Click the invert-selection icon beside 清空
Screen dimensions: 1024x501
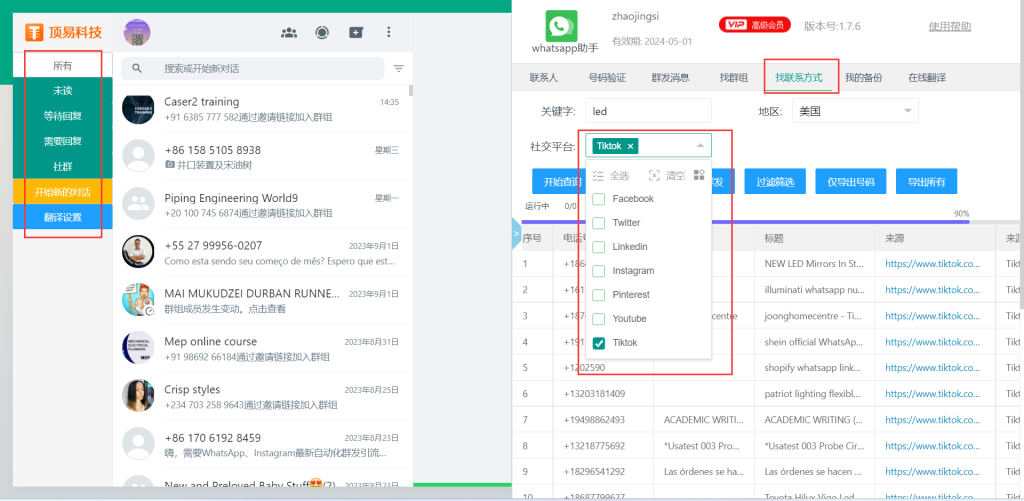699,176
